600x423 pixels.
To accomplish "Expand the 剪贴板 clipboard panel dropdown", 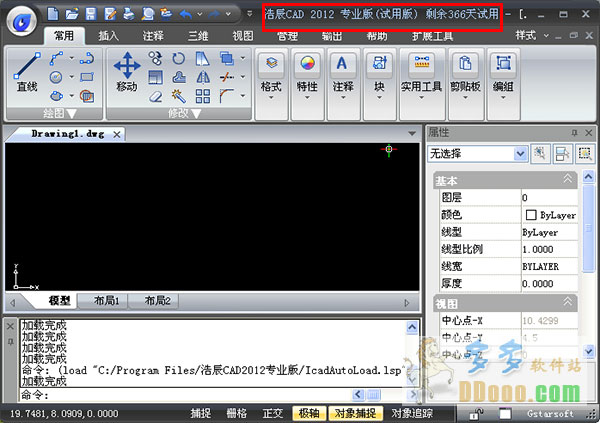I will (465, 98).
